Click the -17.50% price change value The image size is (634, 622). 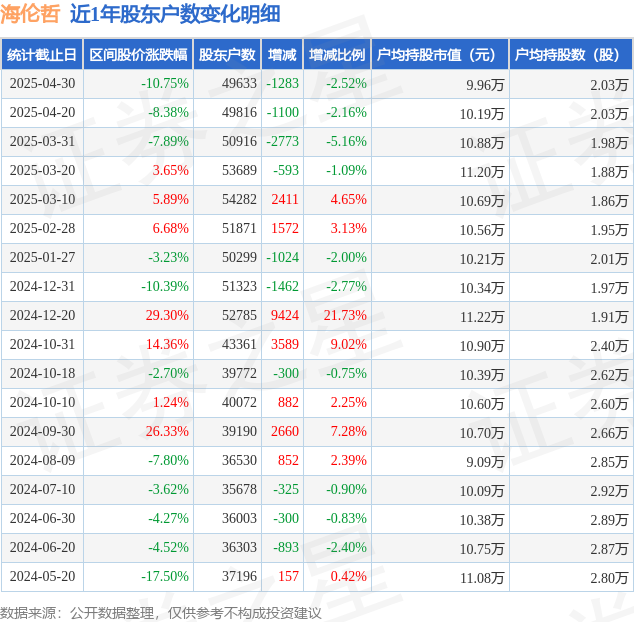coord(165,576)
